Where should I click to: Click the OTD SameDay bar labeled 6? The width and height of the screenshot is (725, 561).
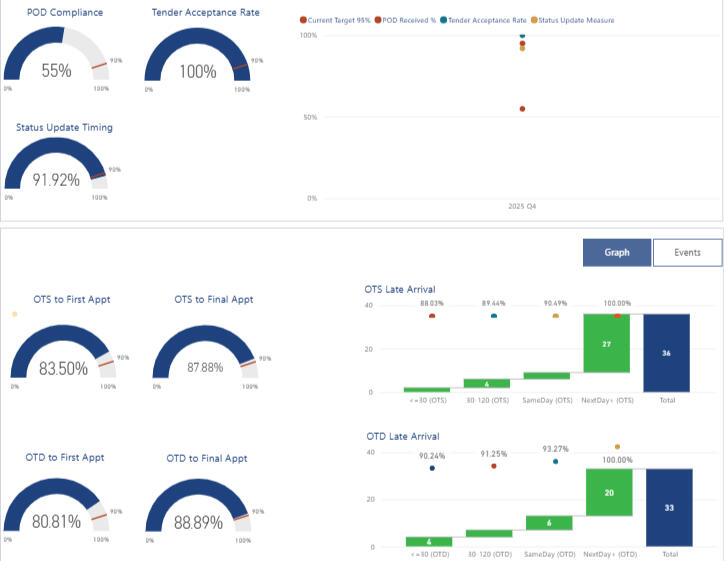(x=548, y=523)
